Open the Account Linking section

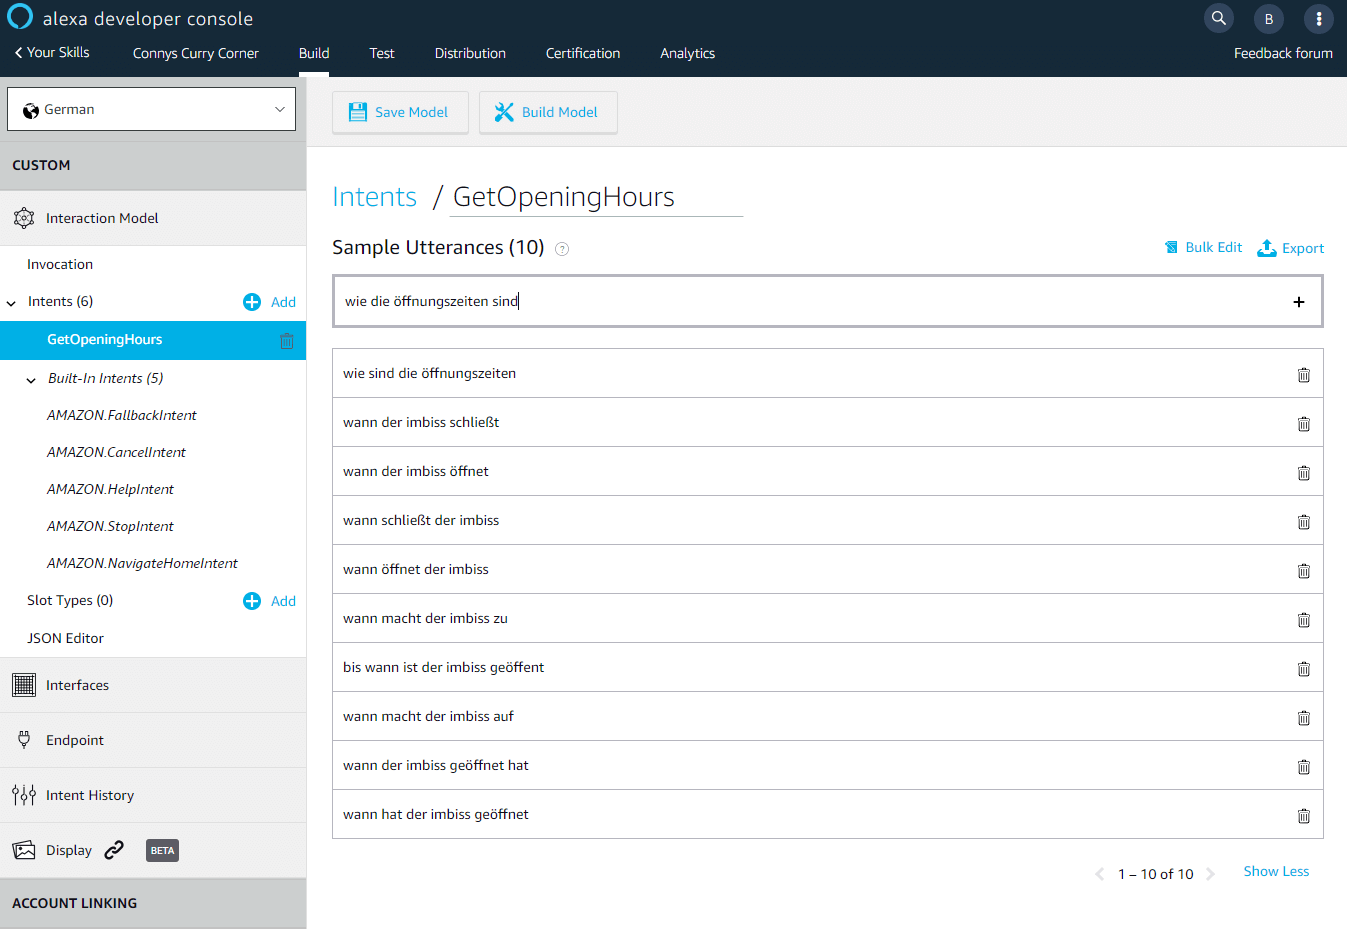pyautogui.click(x=153, y=903)
